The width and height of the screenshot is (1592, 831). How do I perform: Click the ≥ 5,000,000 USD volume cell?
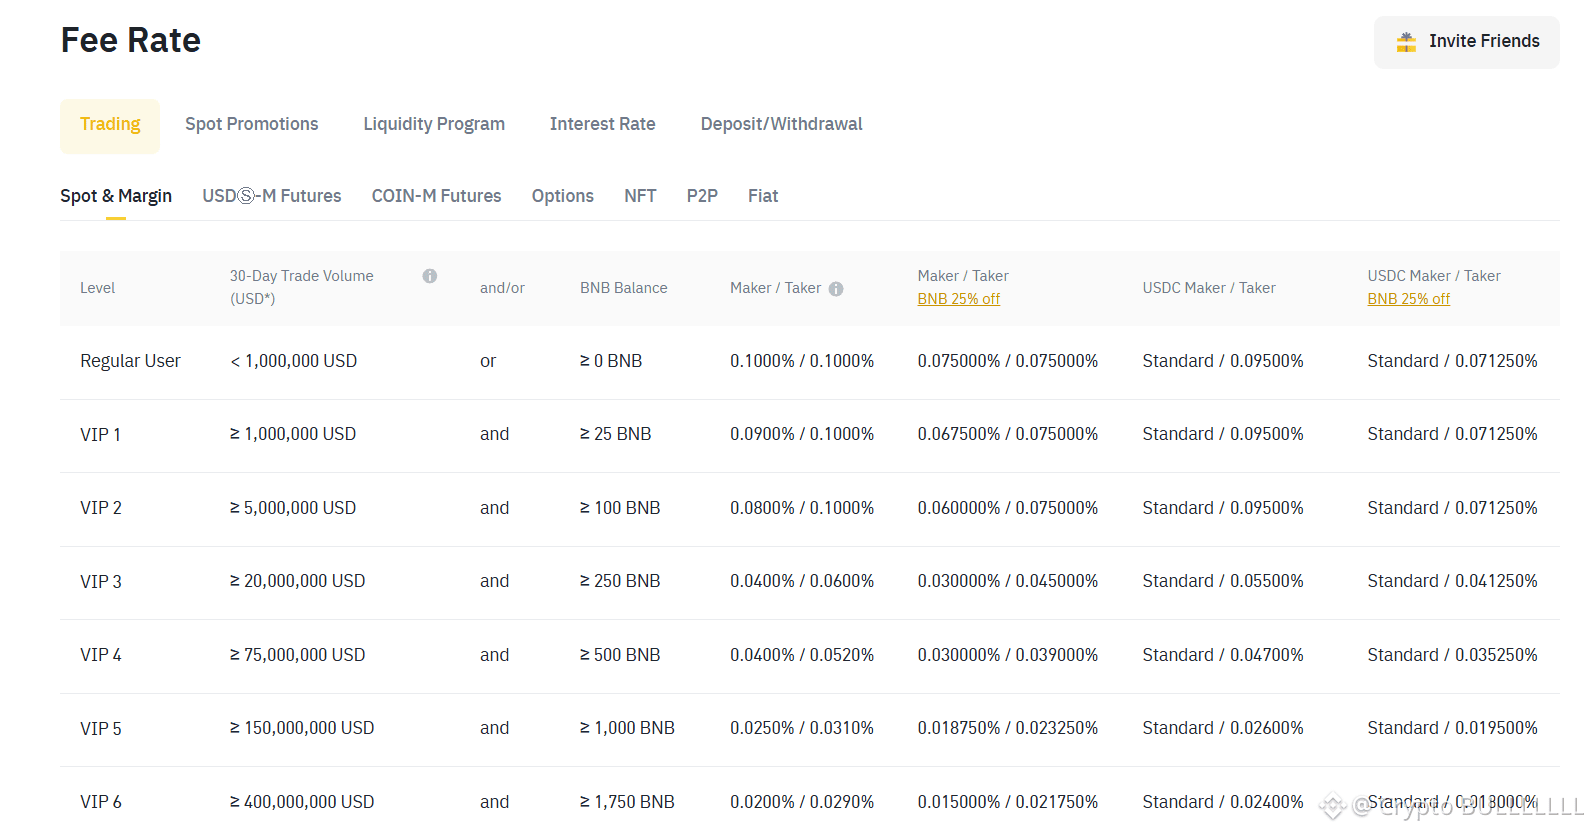[x=293, y=508]
